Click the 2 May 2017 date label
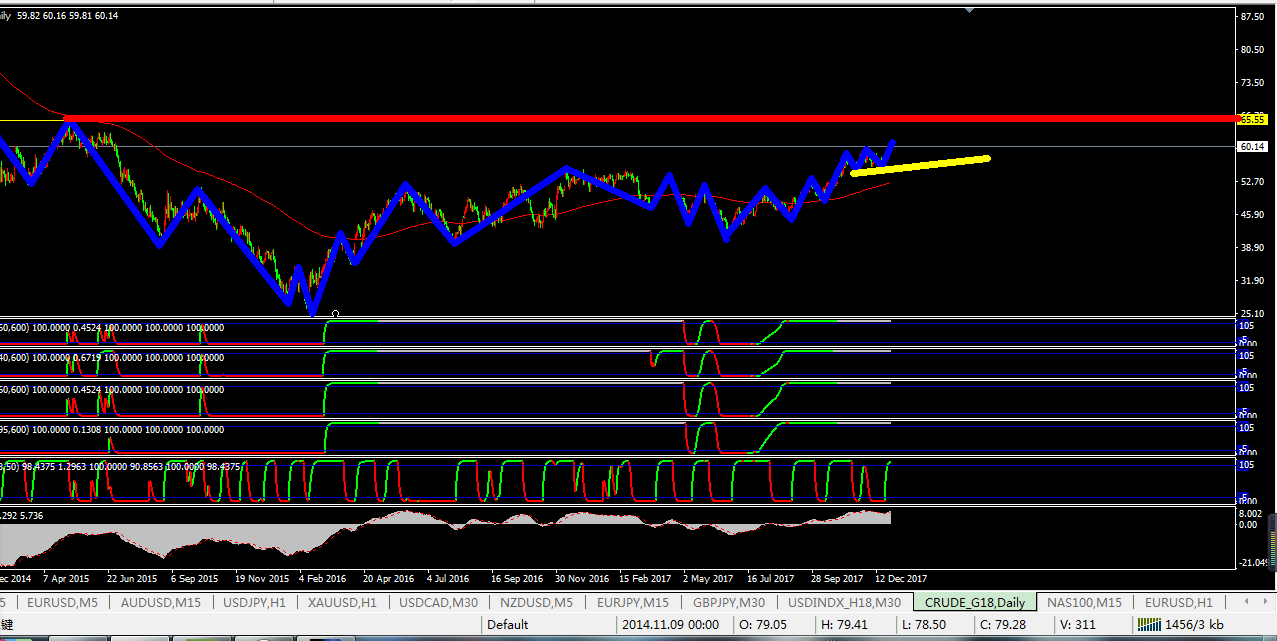Screen dimensions: 1277x641 coord(708,579)
